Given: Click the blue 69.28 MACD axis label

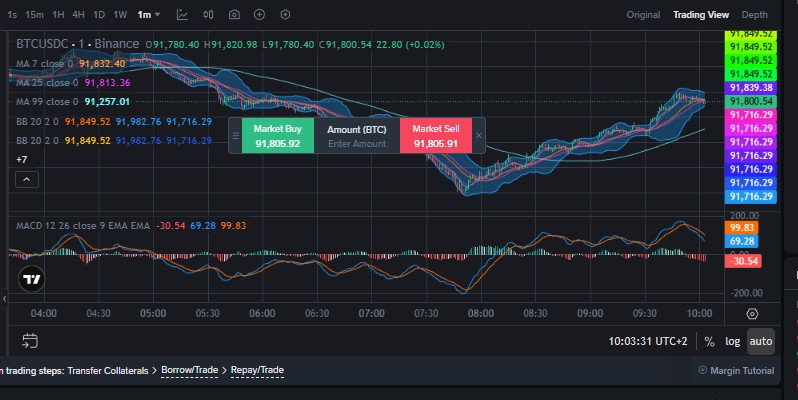Looking at the screenshot, I should (x=742, y=241).
